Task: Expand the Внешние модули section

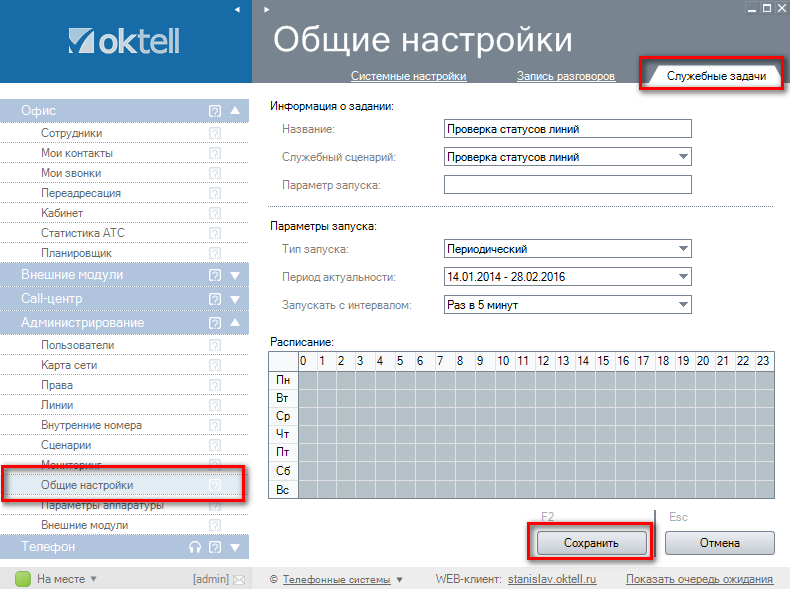Action: click(235, 275)
